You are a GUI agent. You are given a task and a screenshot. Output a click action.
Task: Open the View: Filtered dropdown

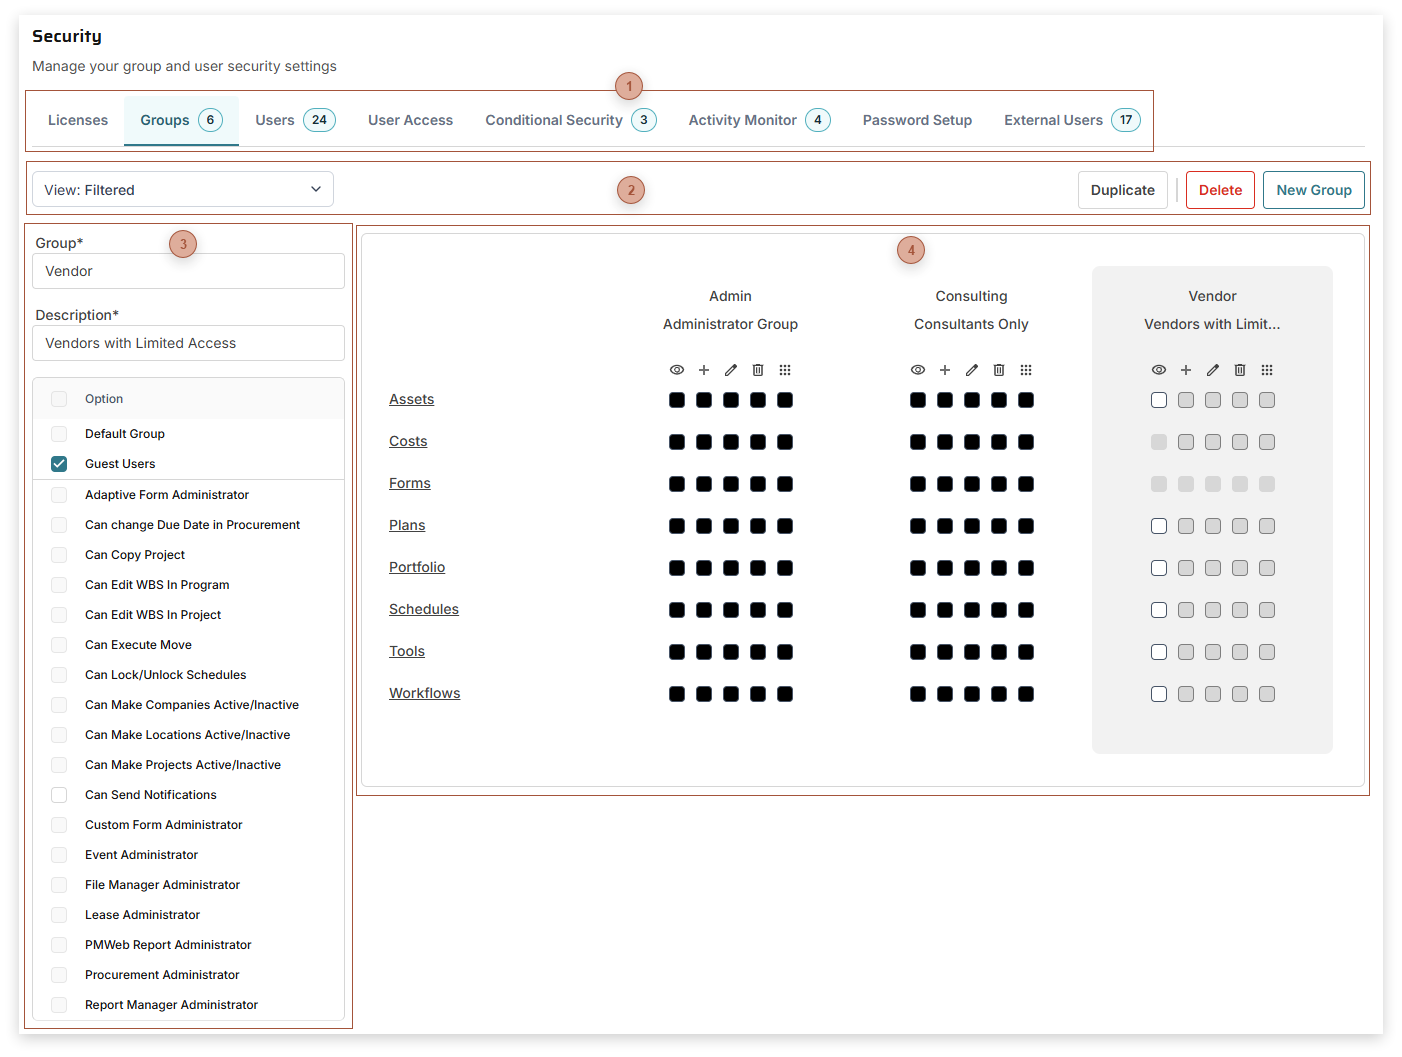point(183,190)
